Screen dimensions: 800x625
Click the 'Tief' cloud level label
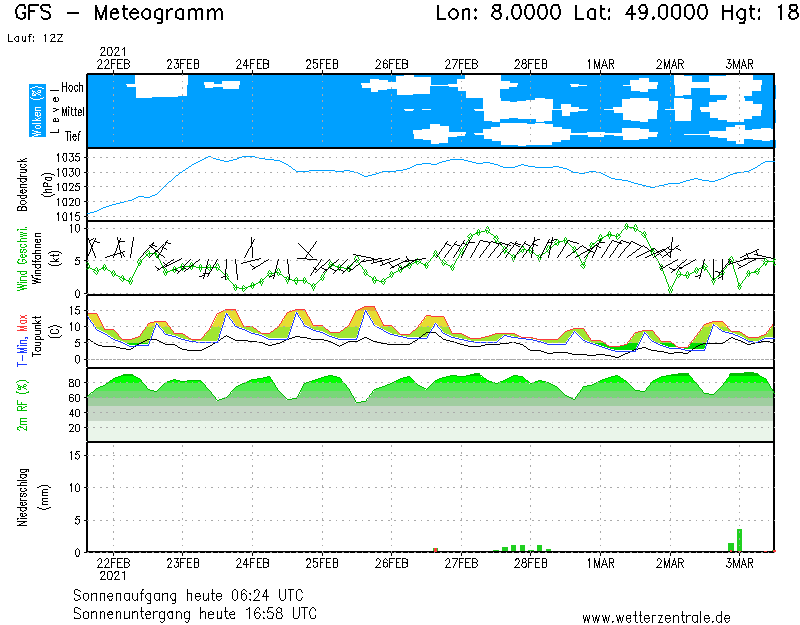(73, 136)
